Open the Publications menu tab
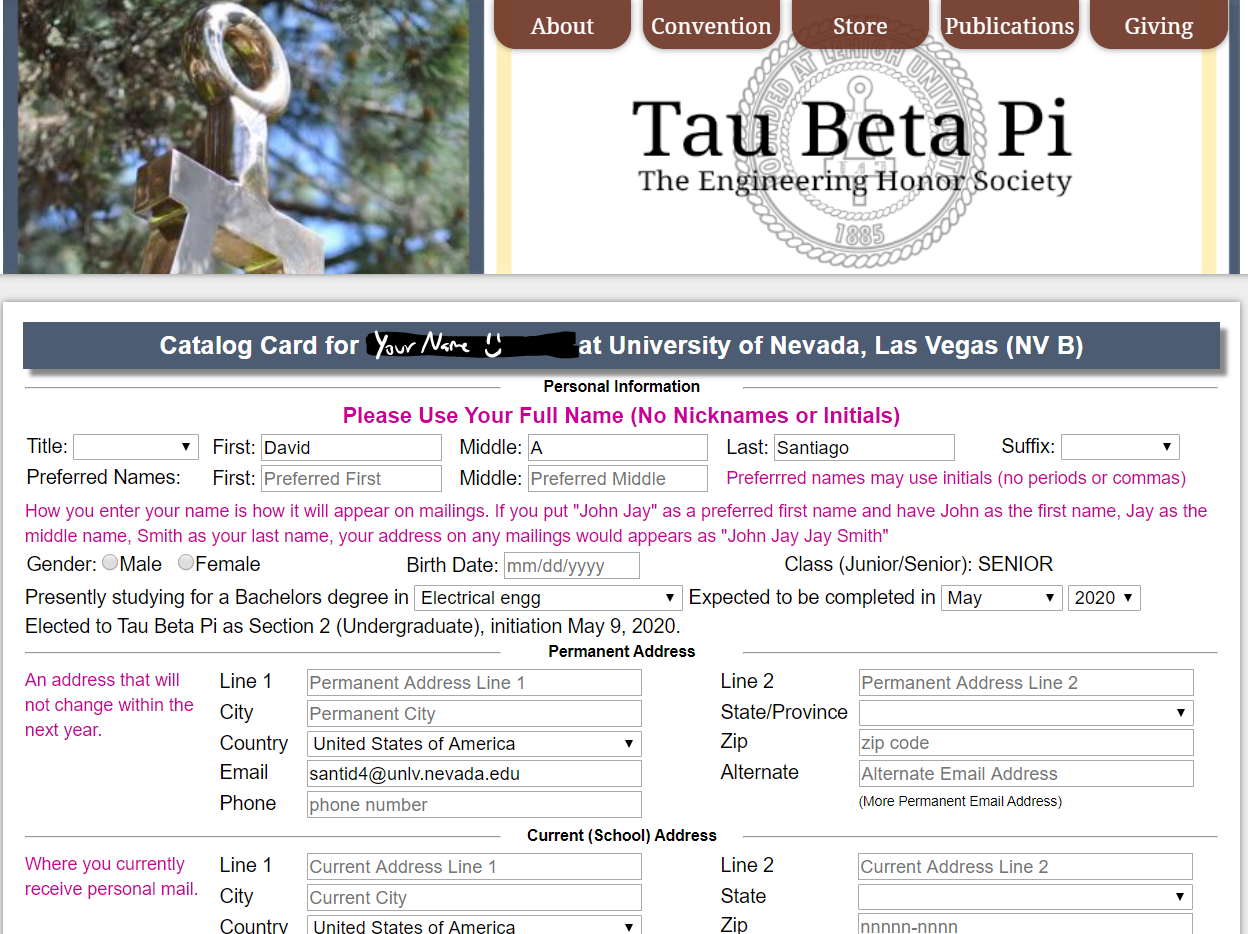Viewport: 1248px width, 934px height. tap(1009, 25)
